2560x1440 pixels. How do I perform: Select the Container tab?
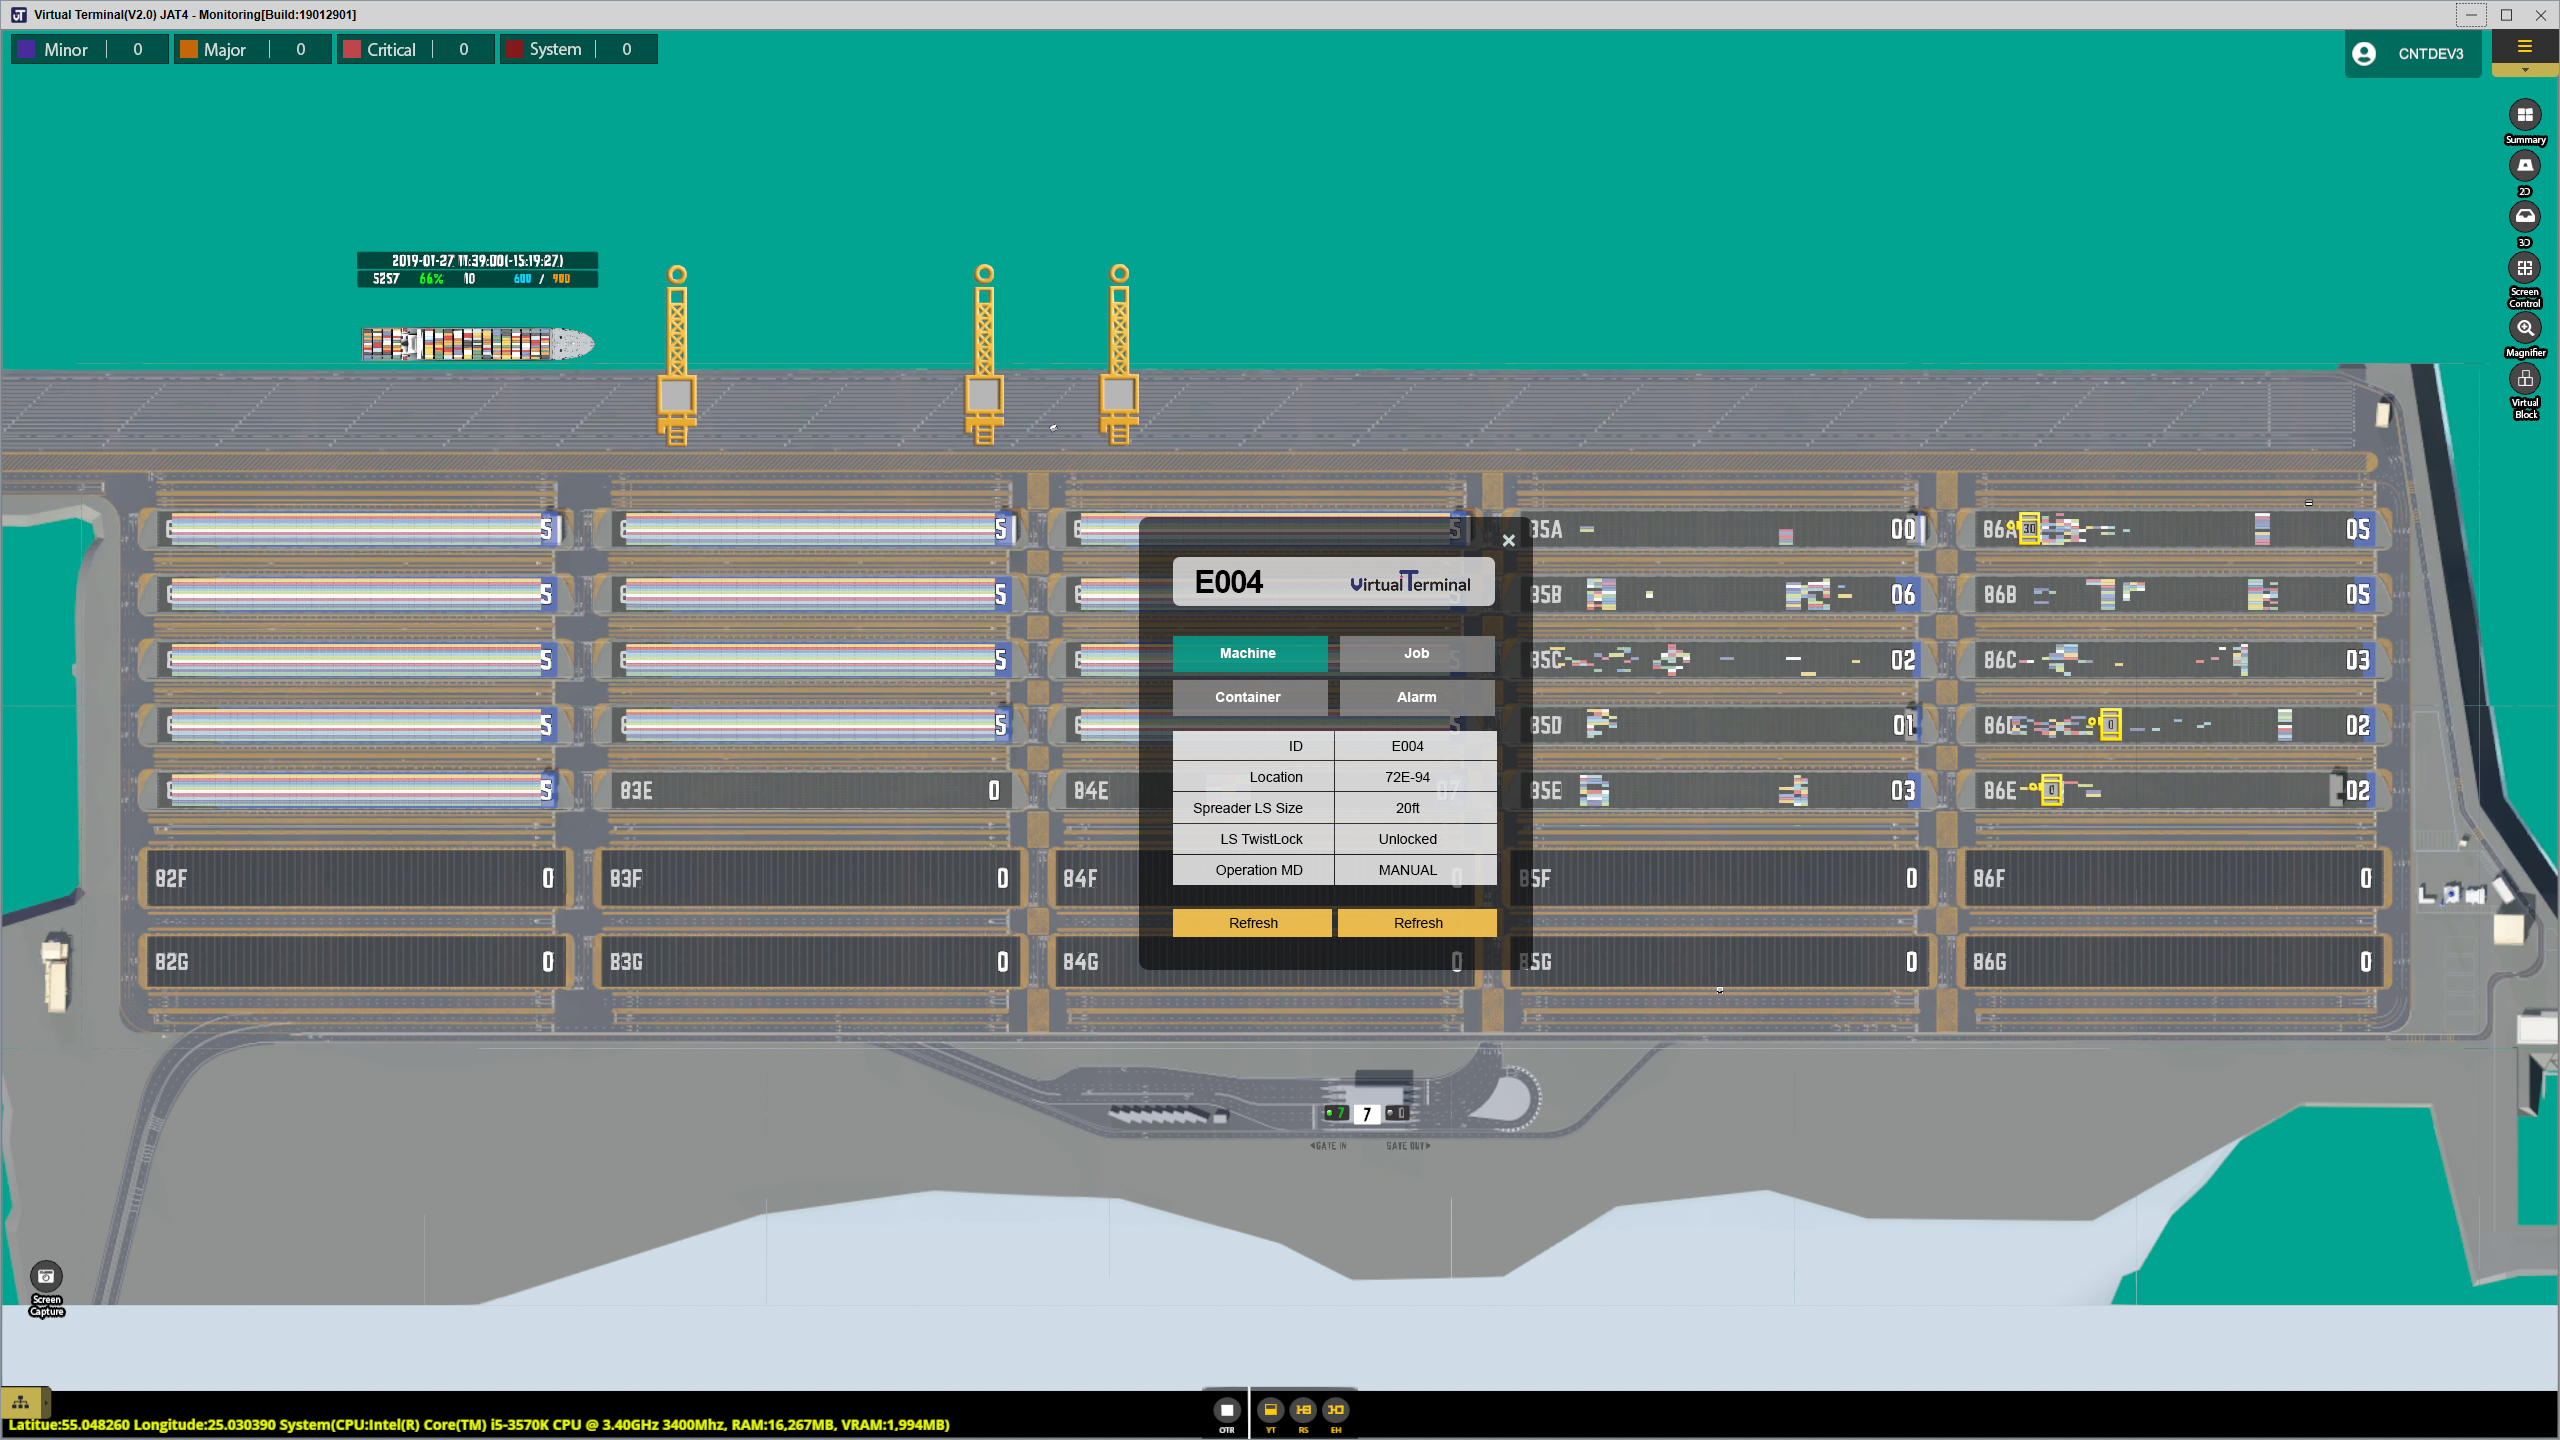click(1248, 697)
